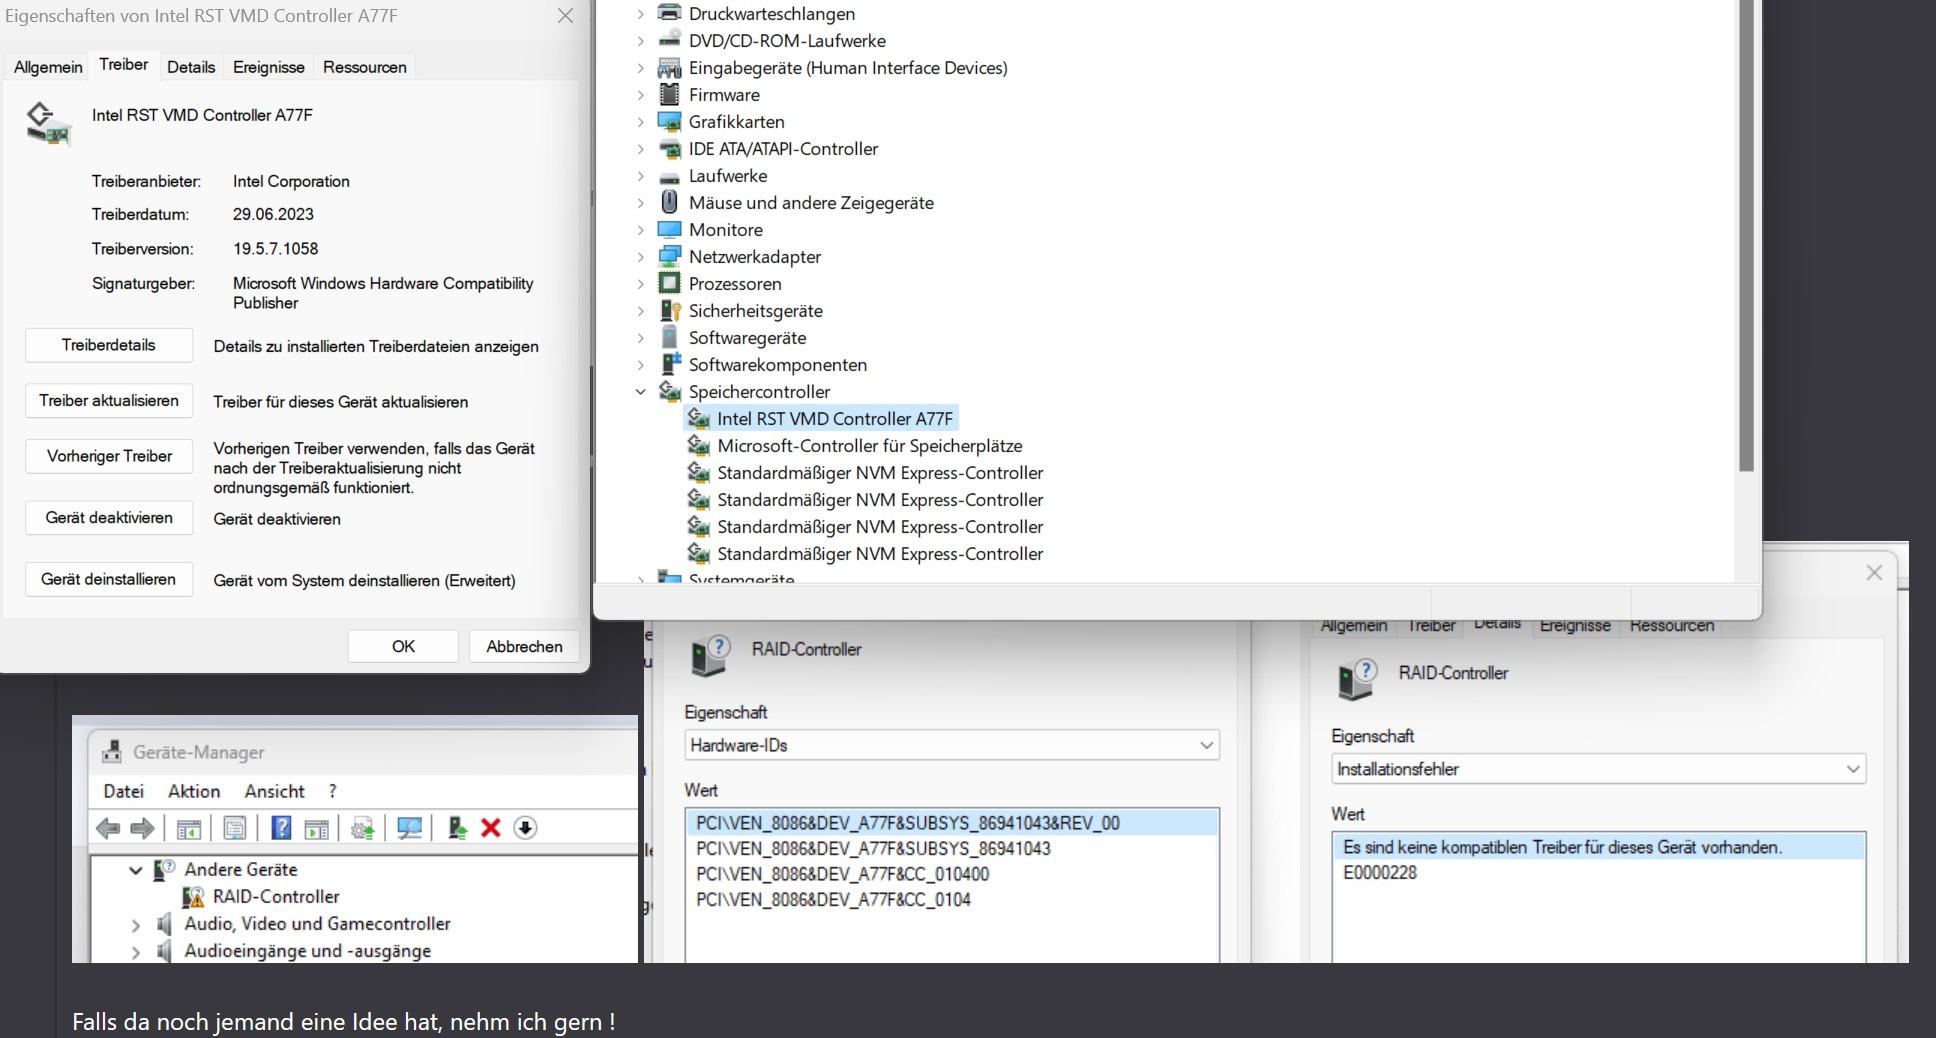Screen dimensions: 1936x1038
Task: Click the Microsoft-Controller für Speicherplätze icon
Action: pyautogui.click(x=698, y=445)
